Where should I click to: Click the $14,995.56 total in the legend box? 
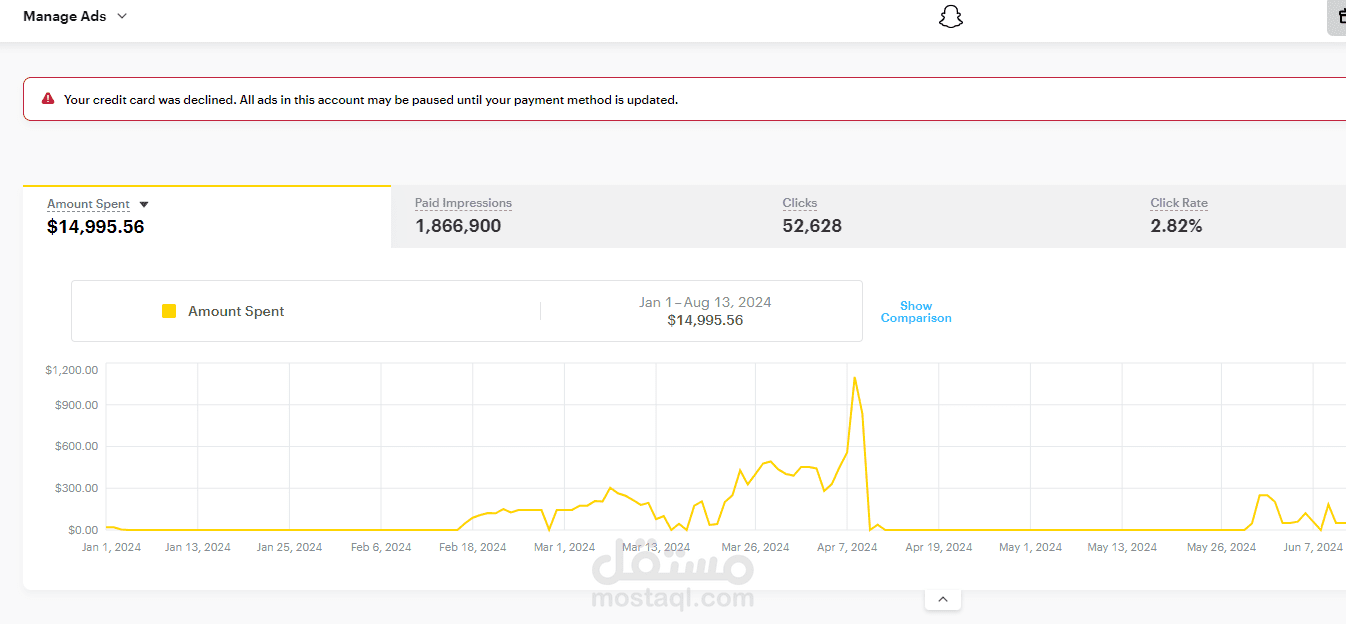(x=705, y=321)
